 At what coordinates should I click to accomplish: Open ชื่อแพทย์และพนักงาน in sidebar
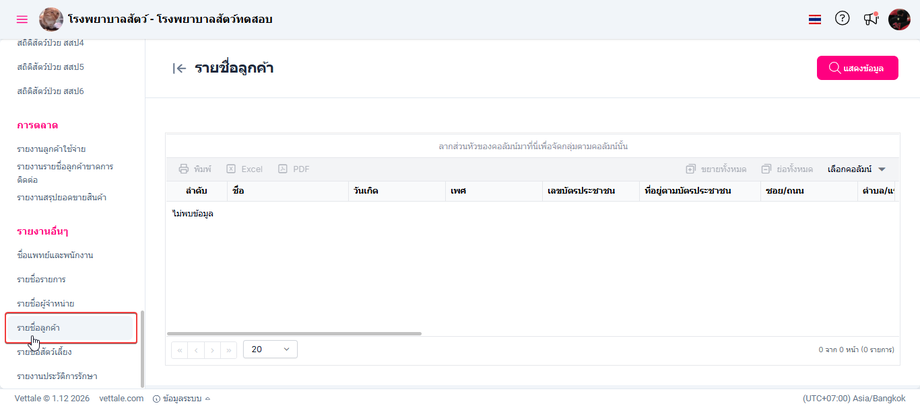pos(55,255)
